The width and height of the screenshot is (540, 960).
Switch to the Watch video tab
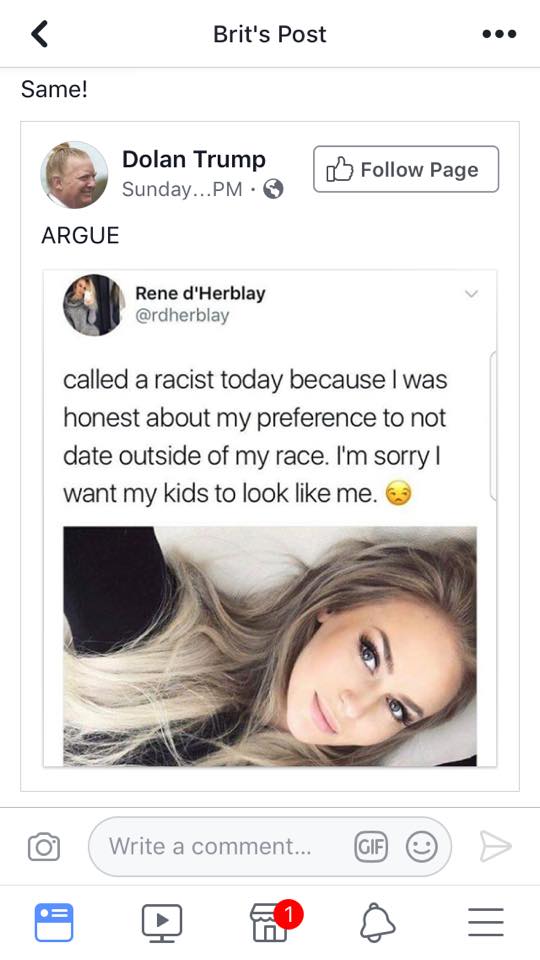pyautogui.click(x=162, y=923)
